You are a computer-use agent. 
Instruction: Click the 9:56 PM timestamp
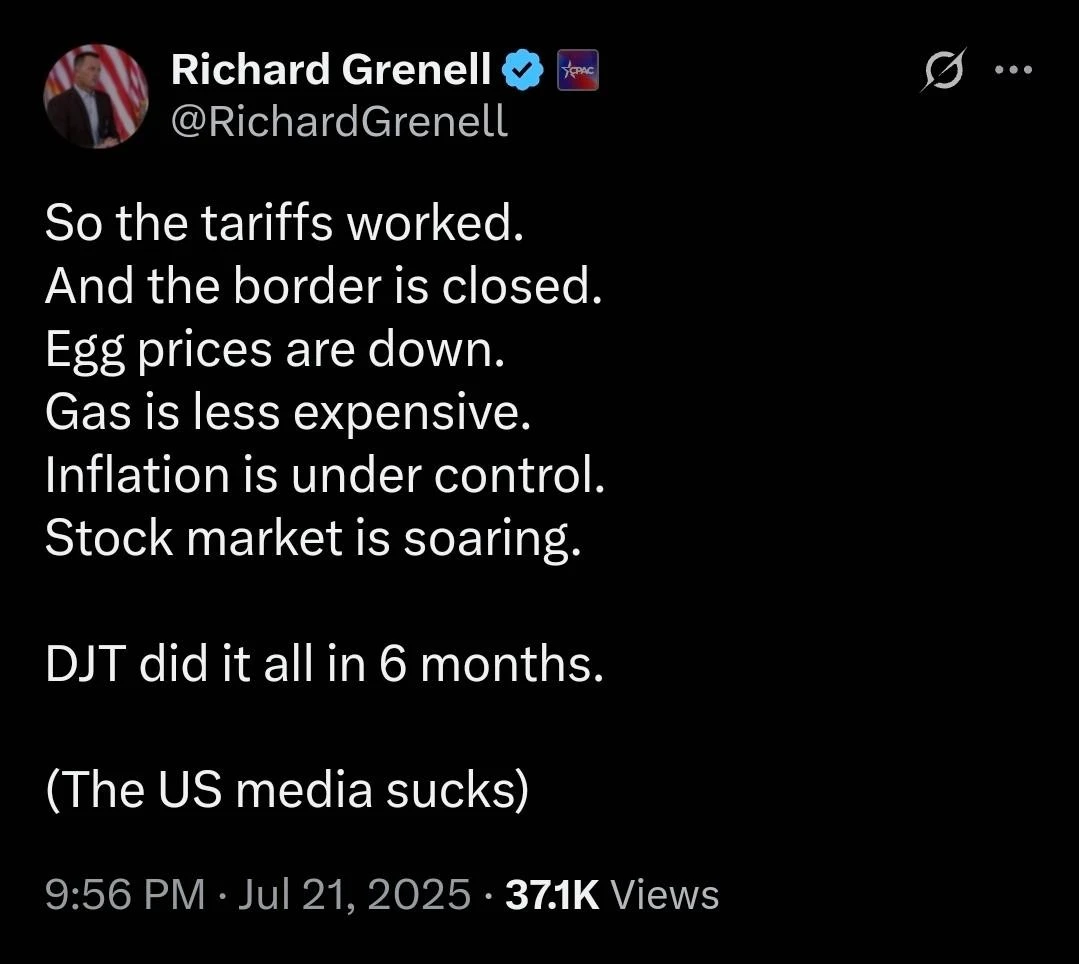tap(125, 893)
